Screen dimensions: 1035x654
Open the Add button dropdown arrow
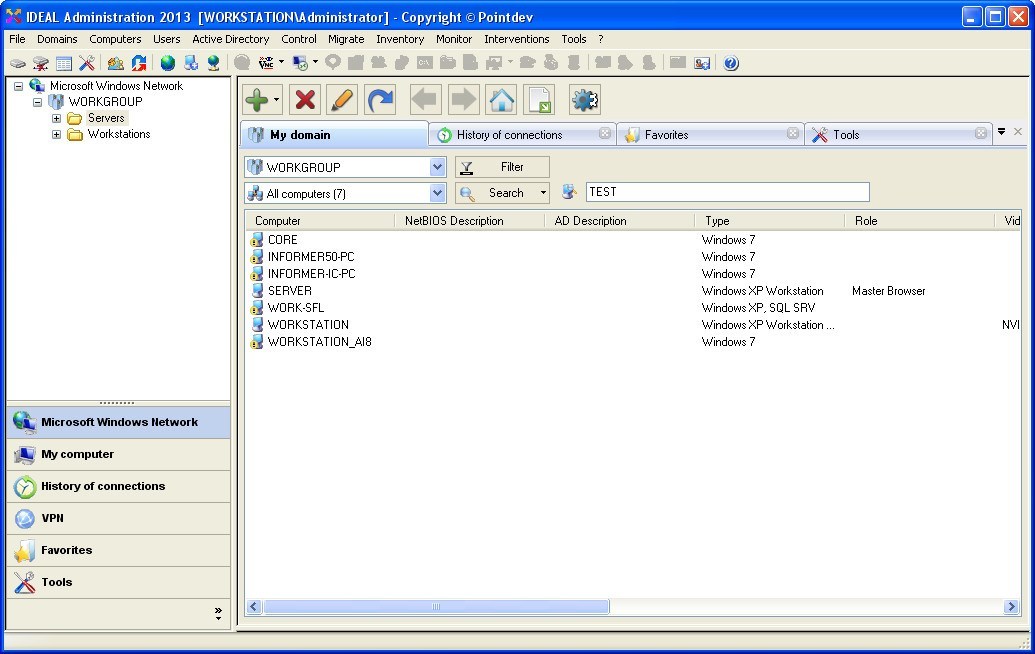coord(277,100)
